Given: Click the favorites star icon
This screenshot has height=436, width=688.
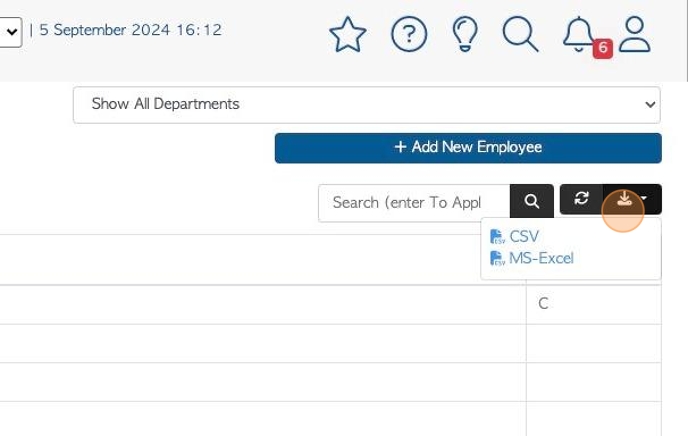Looking at the screenshot, I should [x=348, y=35].
